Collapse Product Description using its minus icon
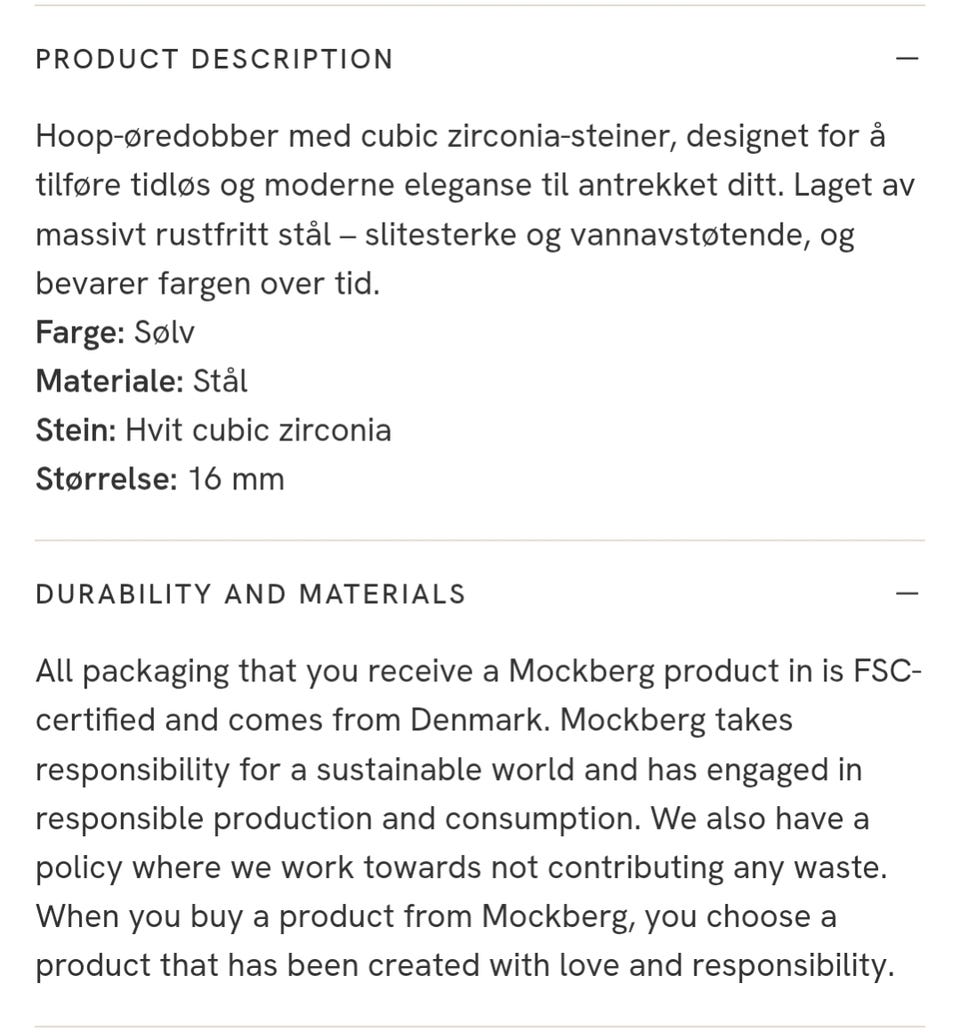The height and width of the screenshot is (1032, 960). coord(906,59)
